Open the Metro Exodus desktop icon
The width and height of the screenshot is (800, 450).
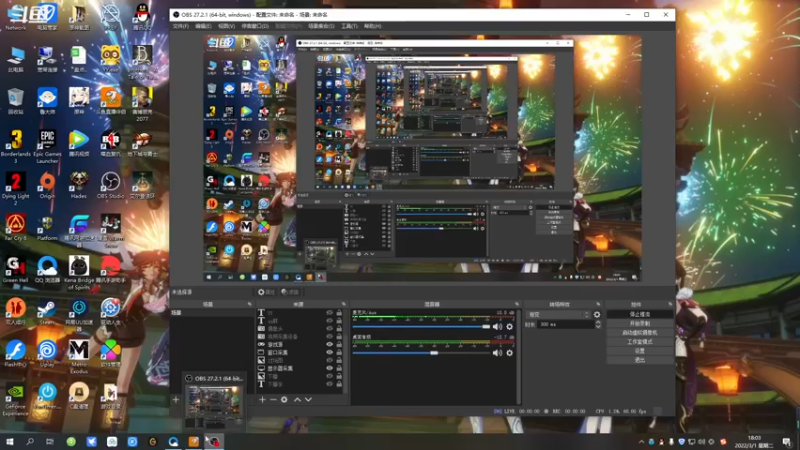pyautogui.click(x=79, y=357)
